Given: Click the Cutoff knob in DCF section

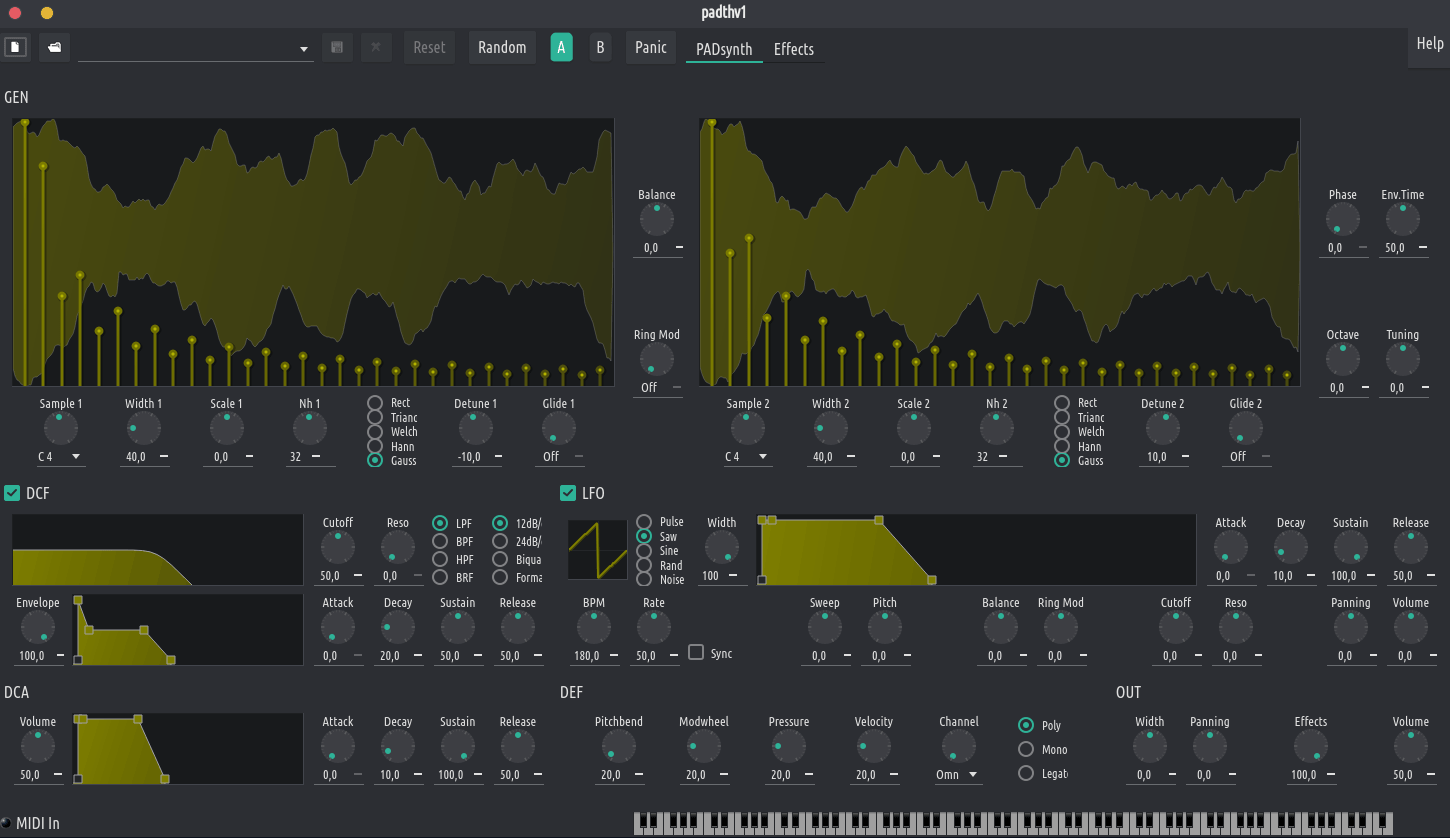Looking at the screenshot, I should (x=338, y=547).
